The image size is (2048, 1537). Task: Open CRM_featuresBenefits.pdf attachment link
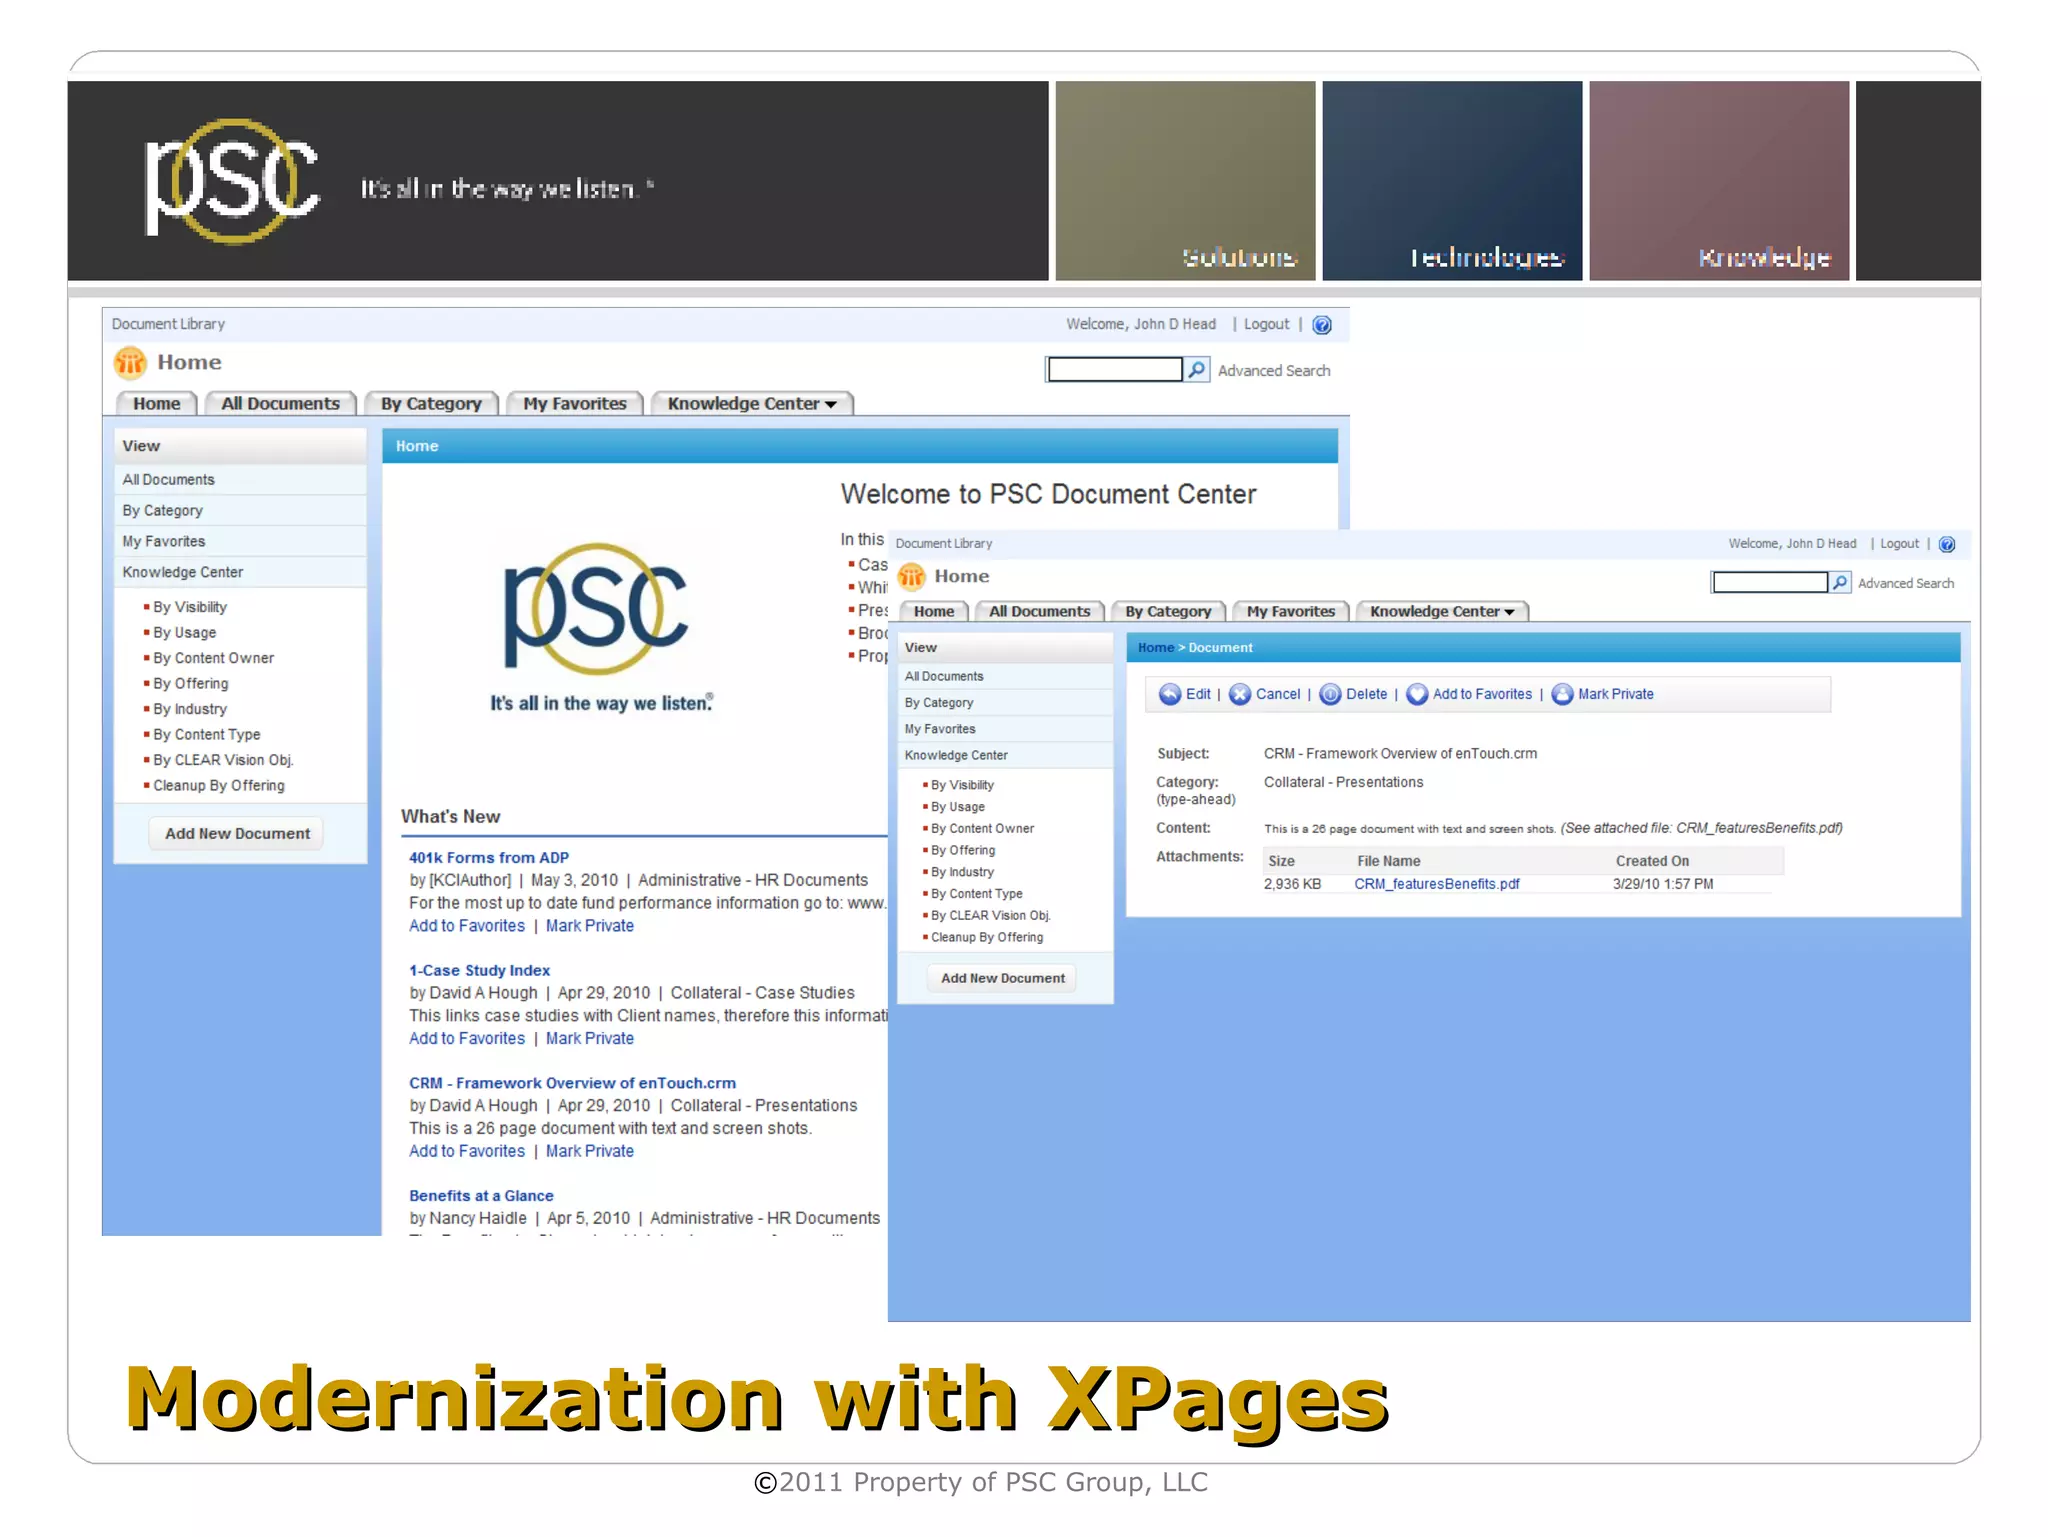click(x=1437, y=885)
